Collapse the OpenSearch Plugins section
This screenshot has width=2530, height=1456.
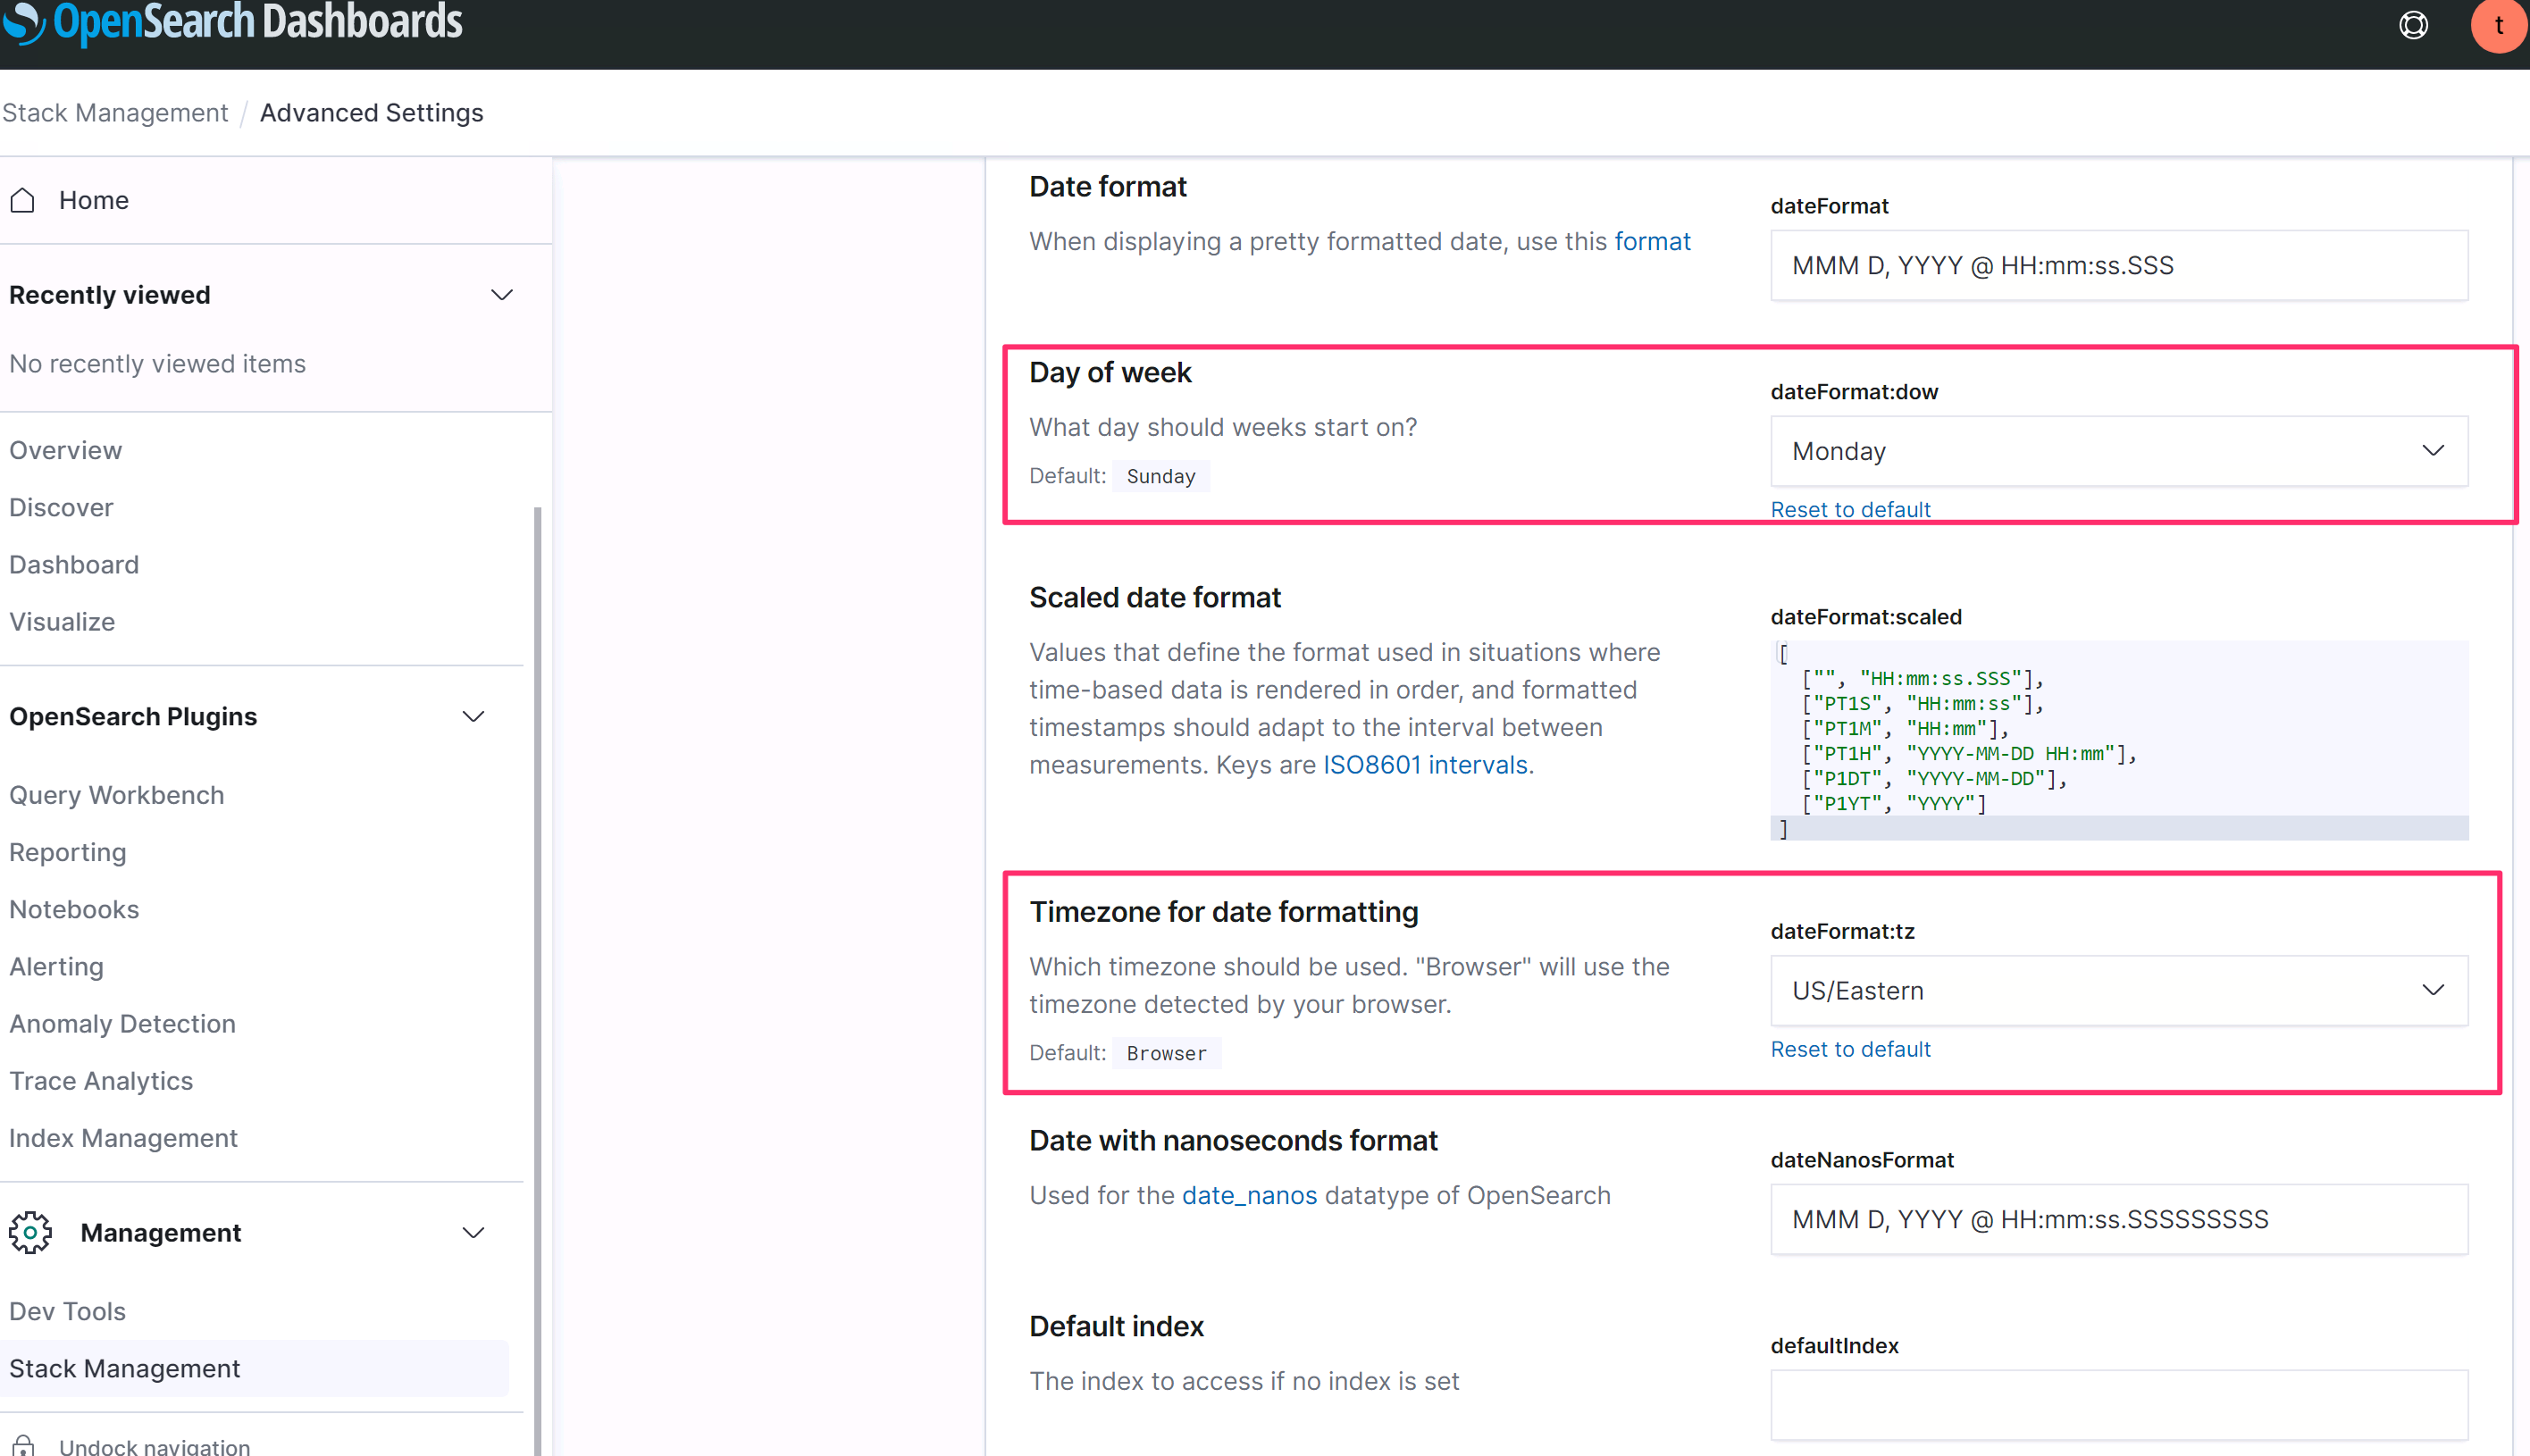point(473,717)
